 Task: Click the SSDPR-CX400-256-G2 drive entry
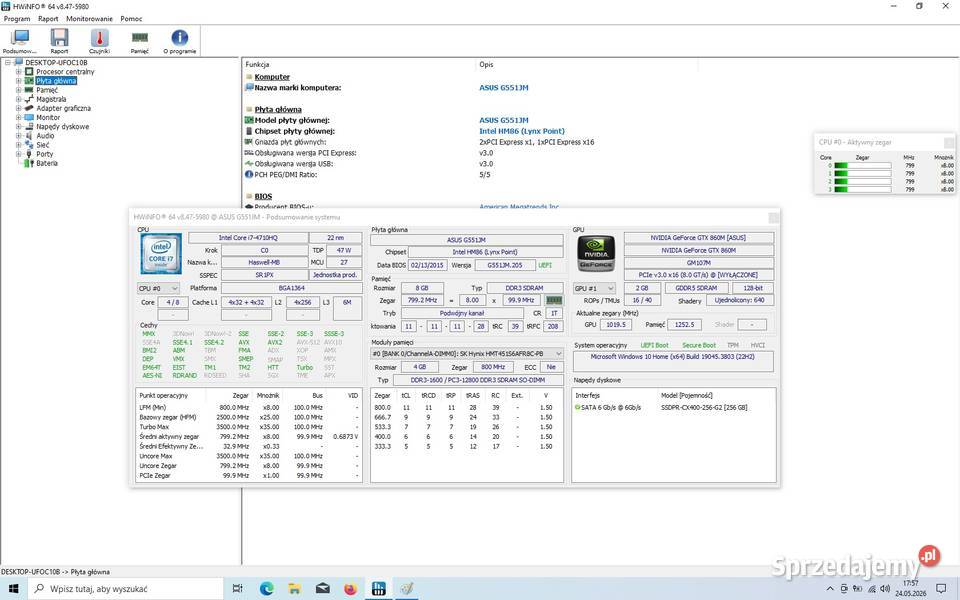pos(704,407)
